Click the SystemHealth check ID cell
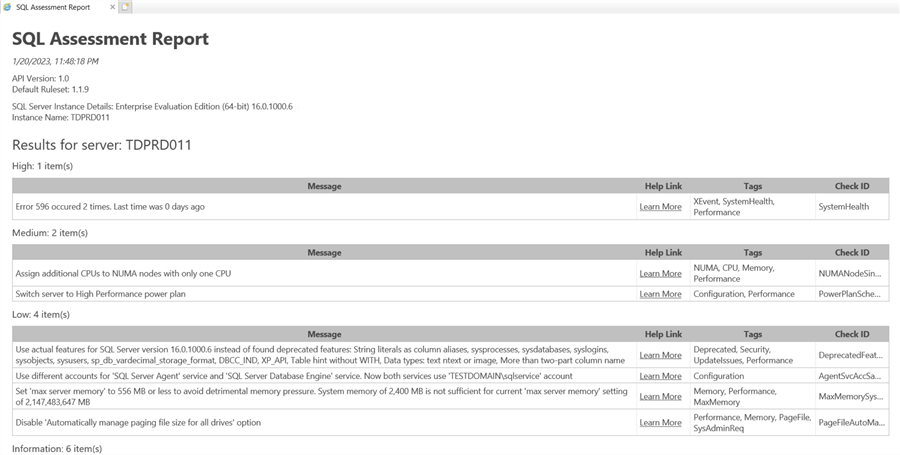Image resolution: width=900 pixels, height=455 pixels. click(x=852, y=207)
